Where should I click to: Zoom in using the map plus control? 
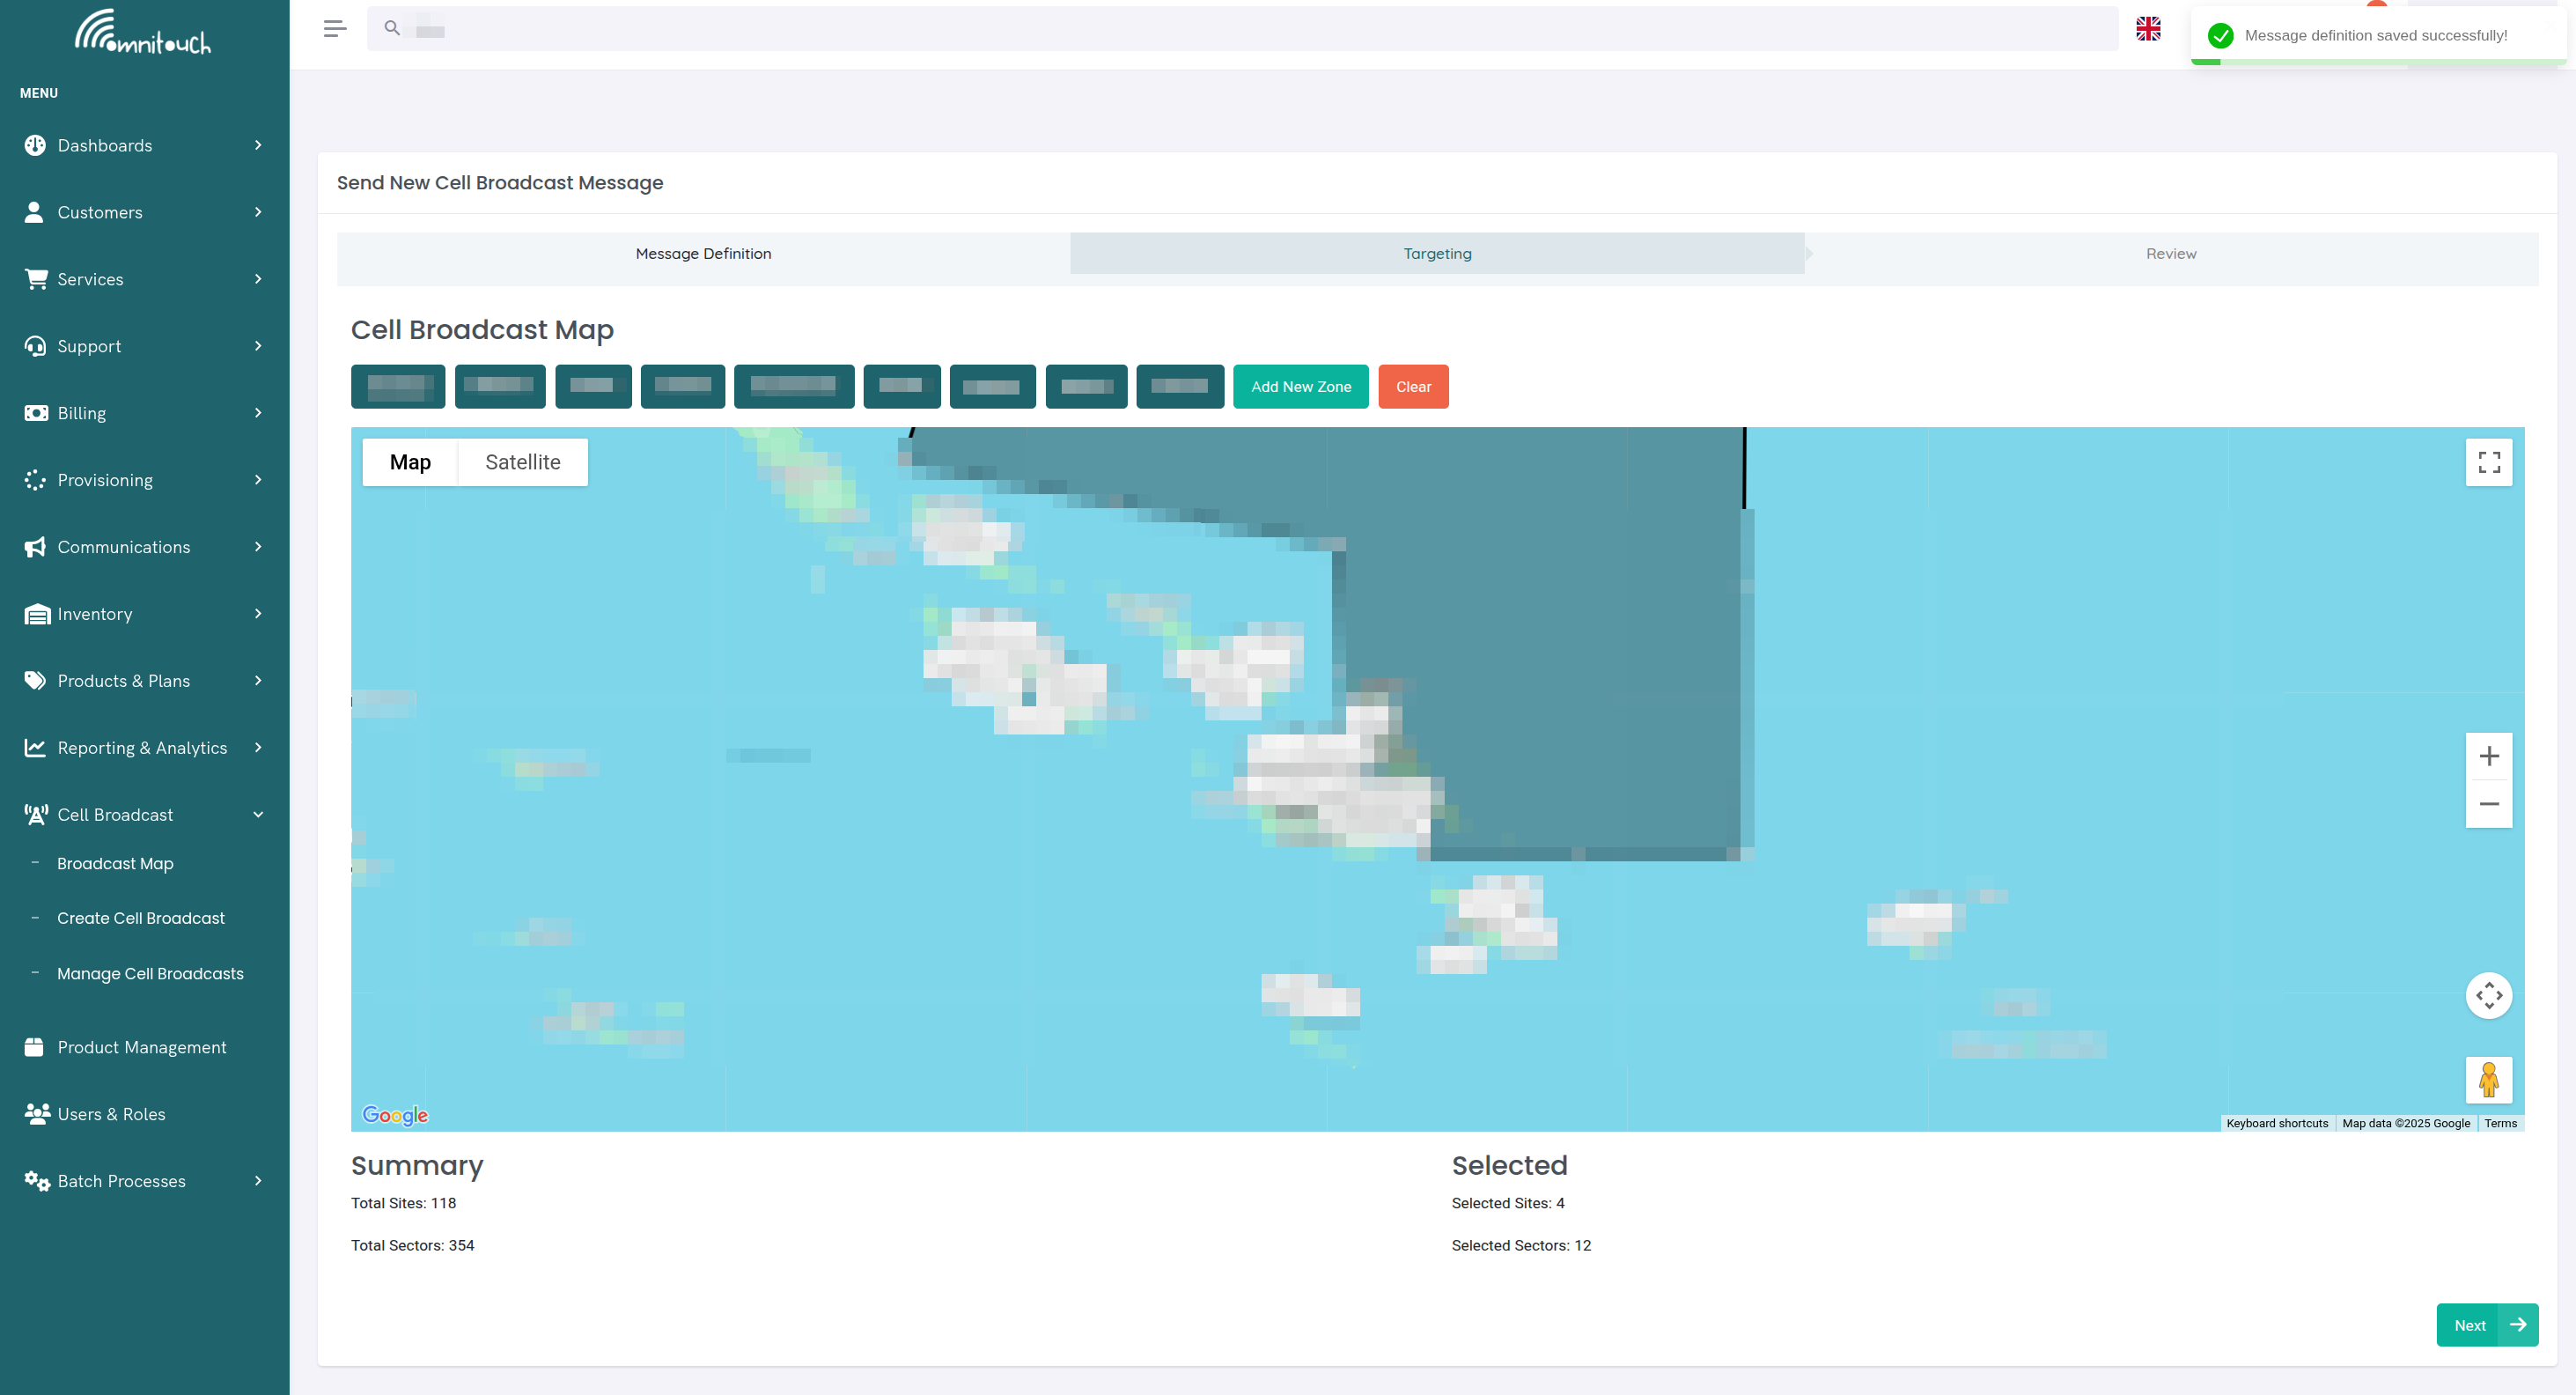tap(2489, 755)
